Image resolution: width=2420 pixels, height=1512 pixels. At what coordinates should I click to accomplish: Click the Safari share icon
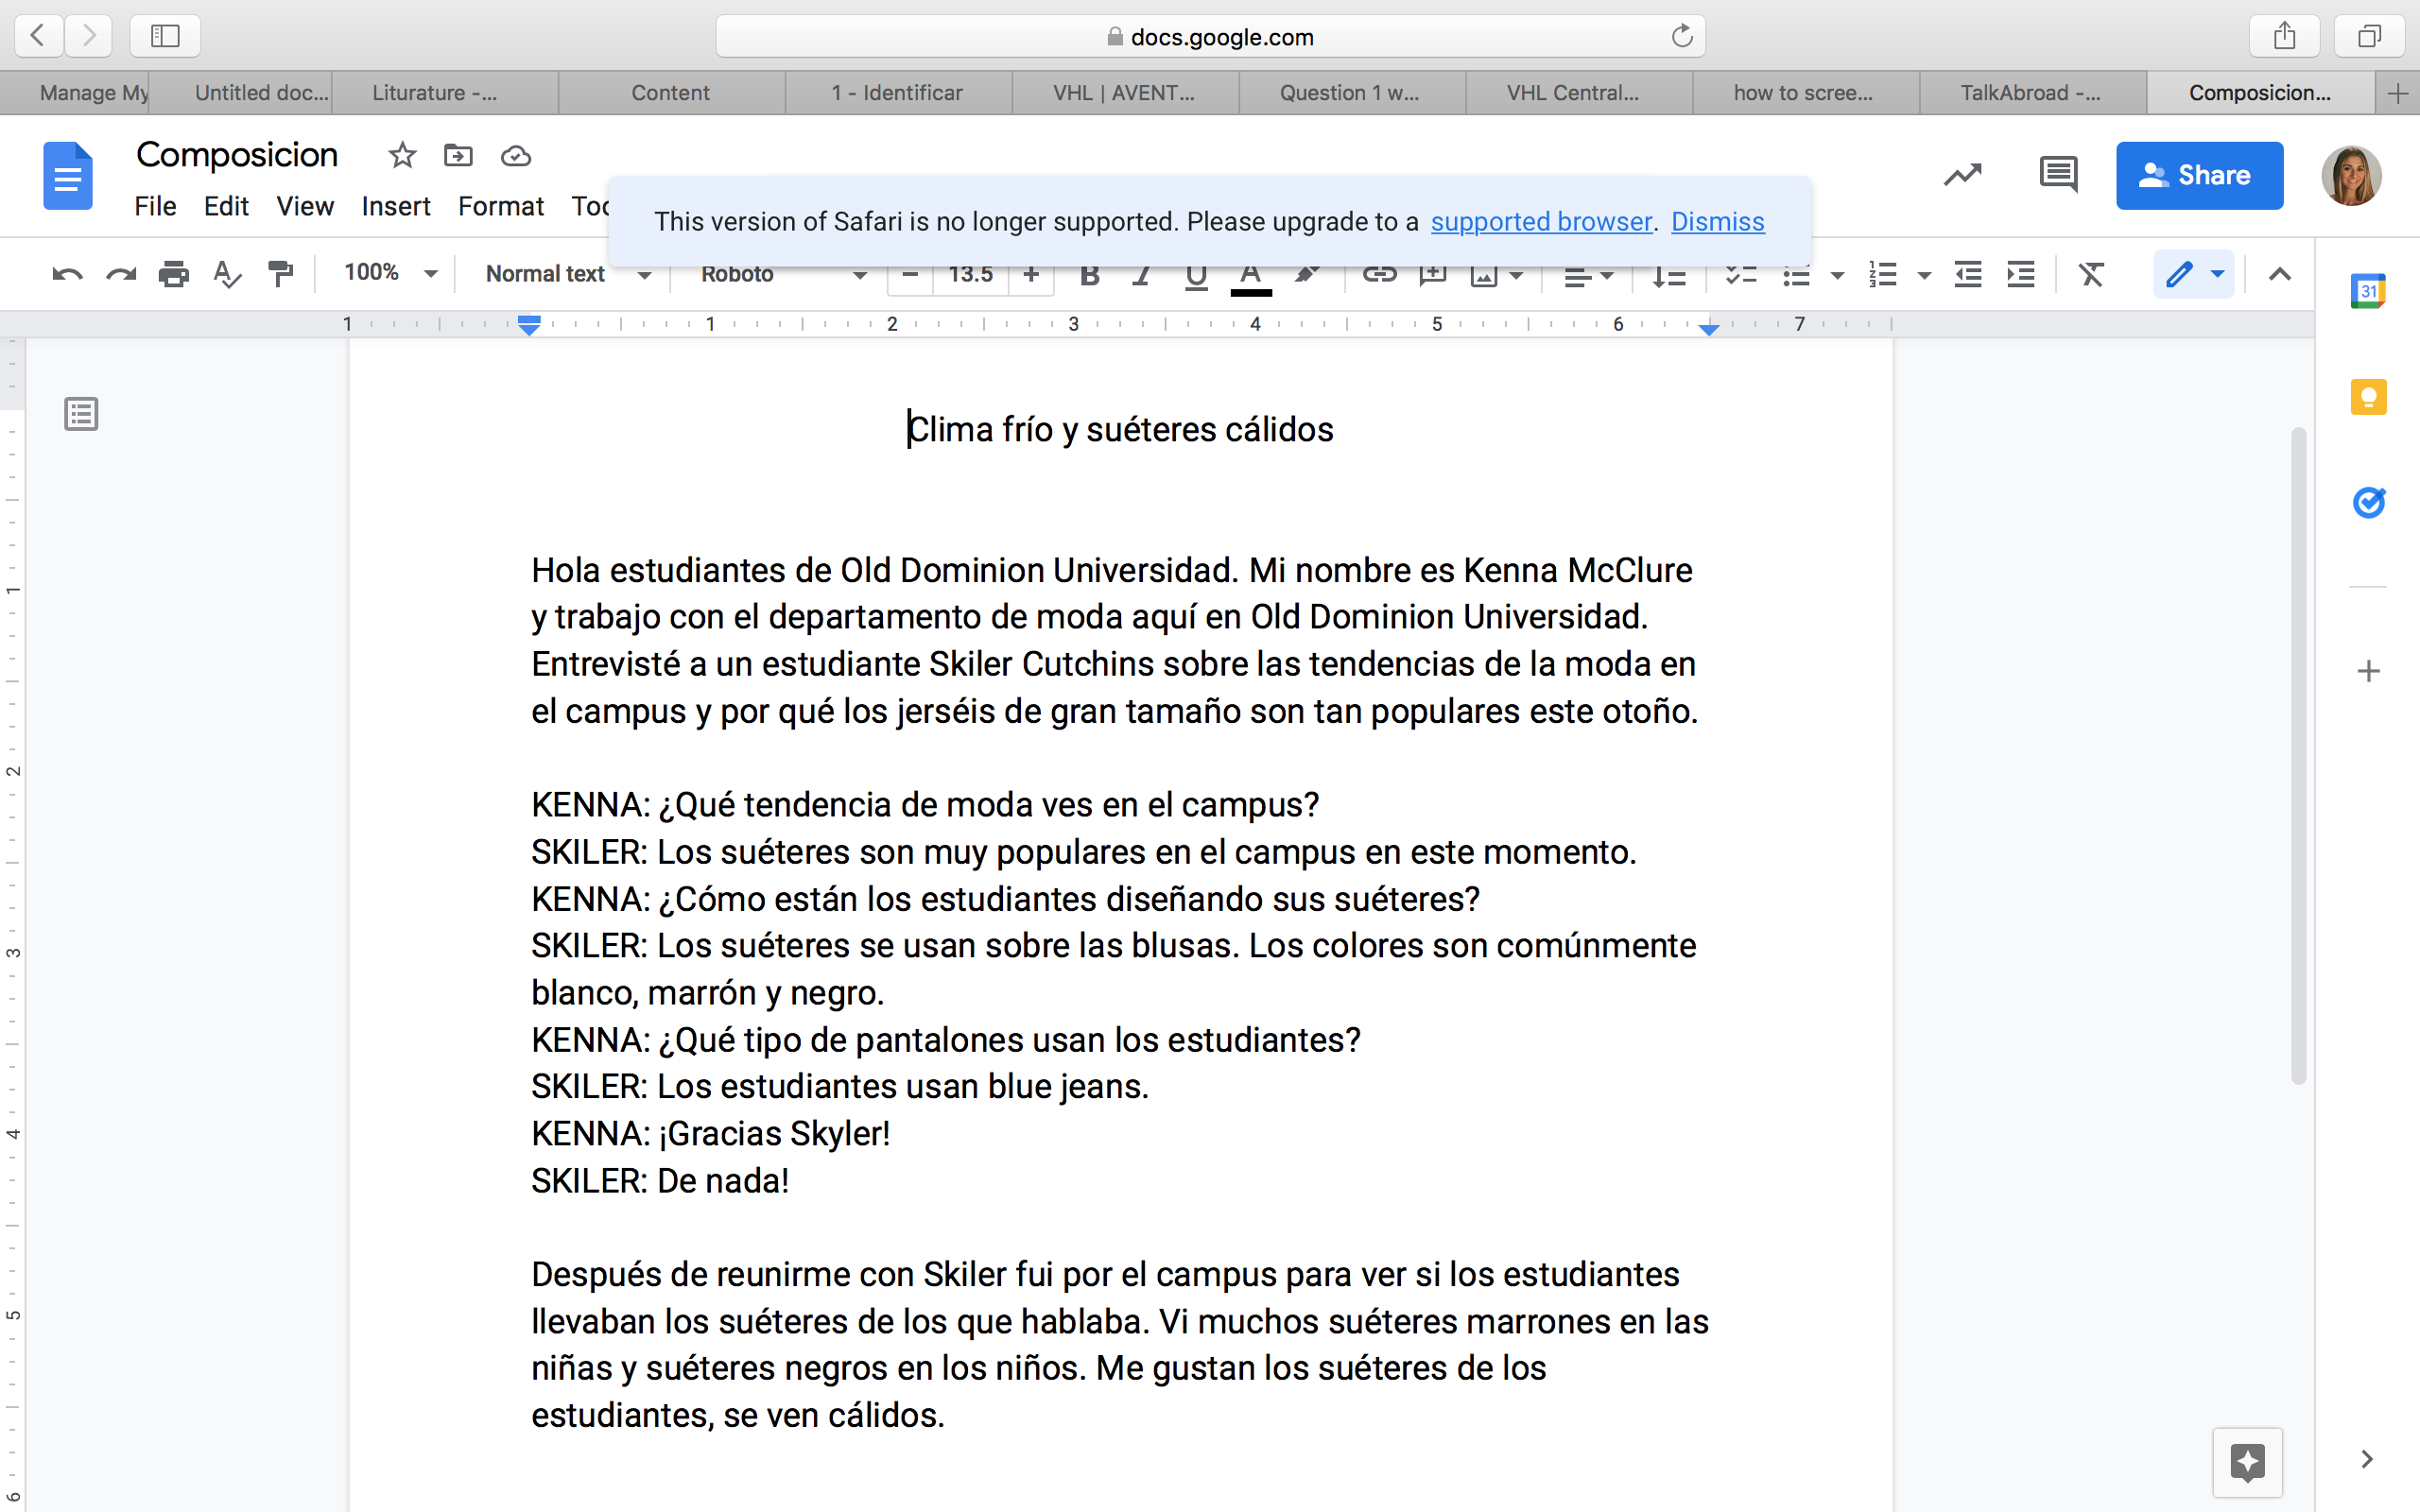coord(2284,36)
